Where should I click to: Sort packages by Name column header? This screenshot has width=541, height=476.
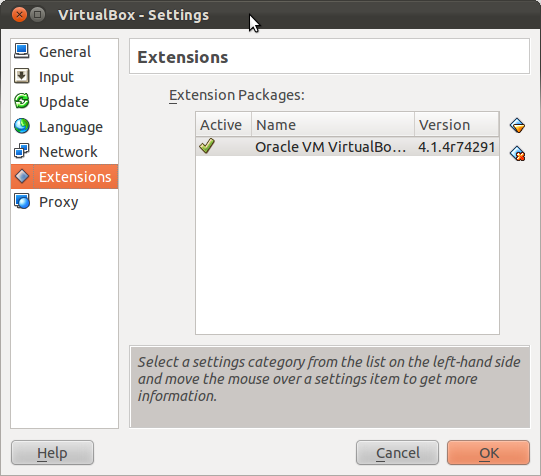point(333,125)
